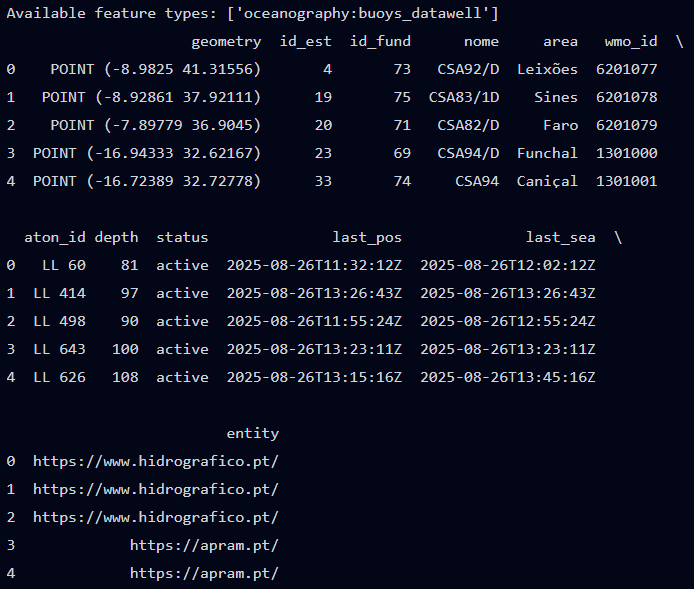Click the timestamp 2025-08-26T12:02:12Z
694x589 pixels.
[x=508, y=265]
